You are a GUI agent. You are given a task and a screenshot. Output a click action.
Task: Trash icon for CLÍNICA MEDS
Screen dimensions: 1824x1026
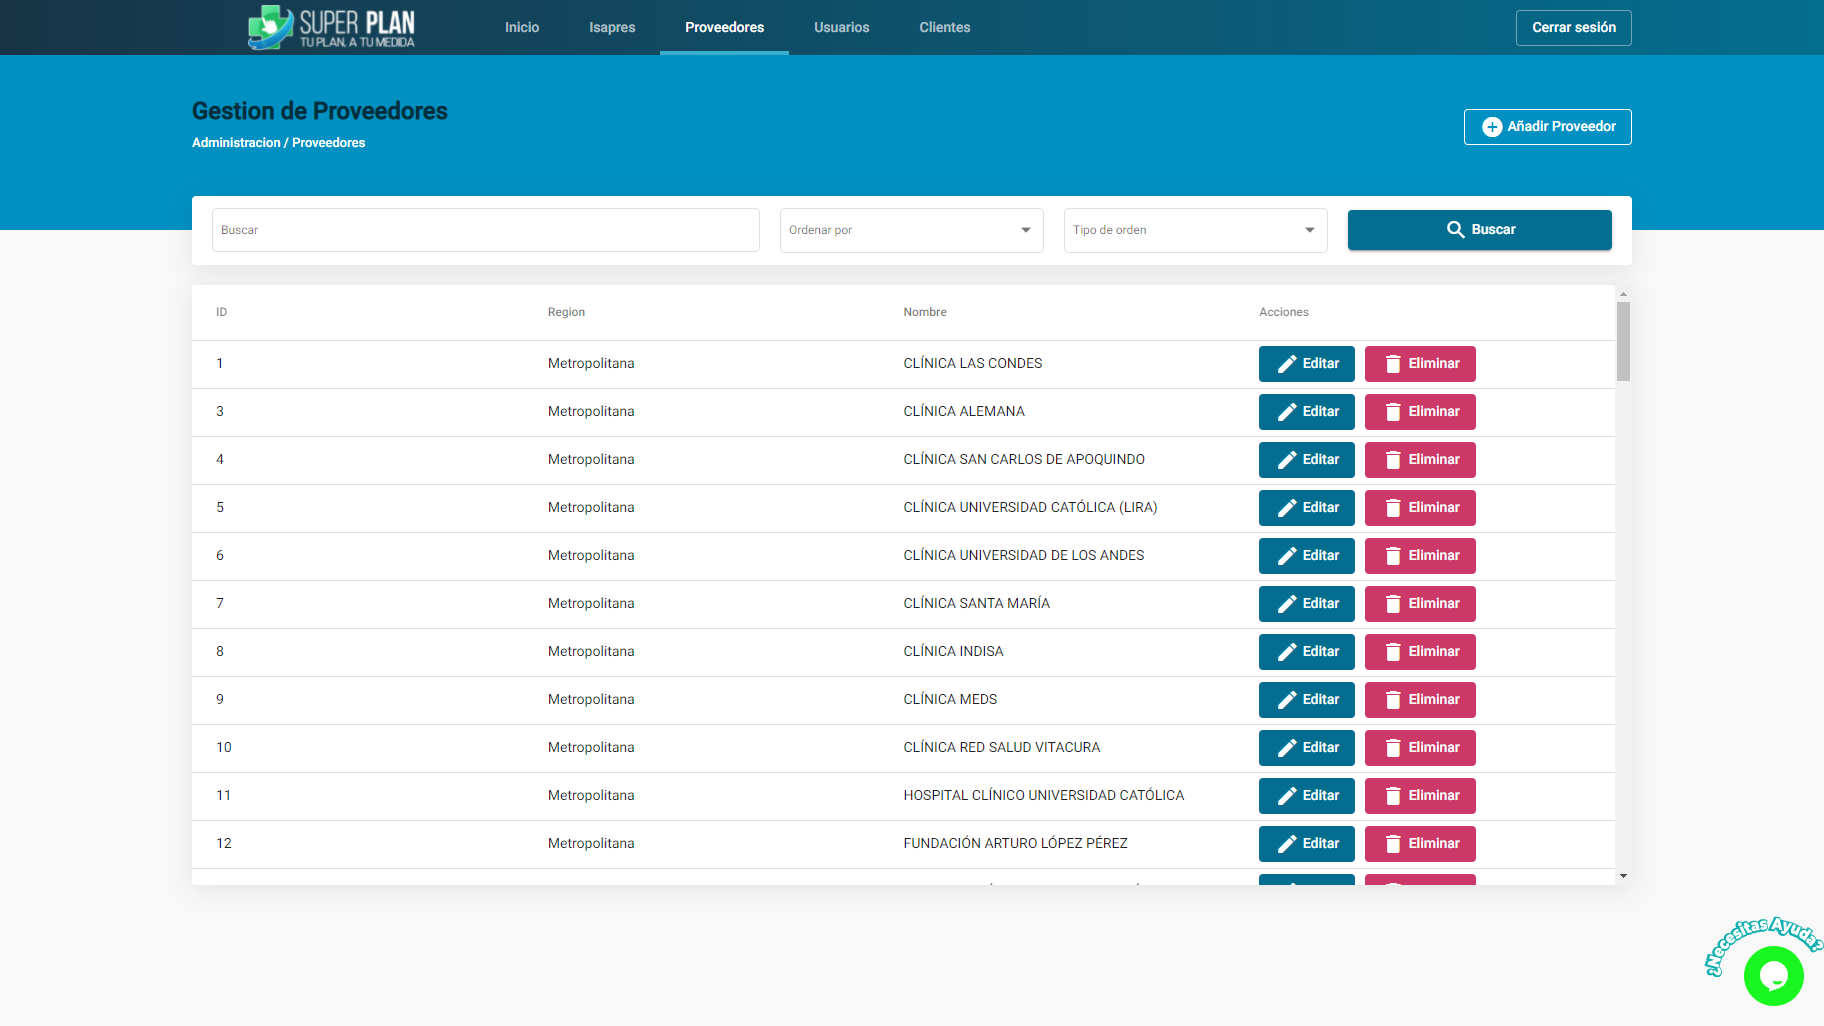point(1392,700)
